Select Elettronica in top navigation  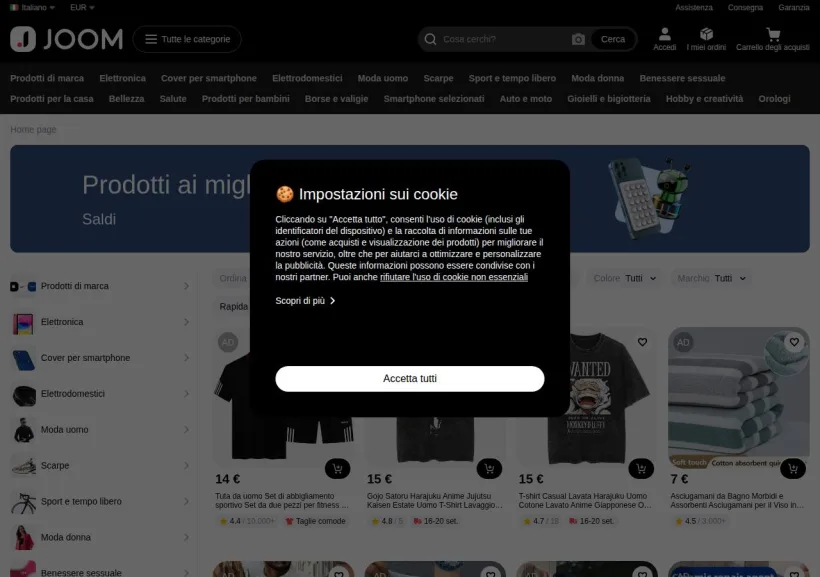pos(122,78)
